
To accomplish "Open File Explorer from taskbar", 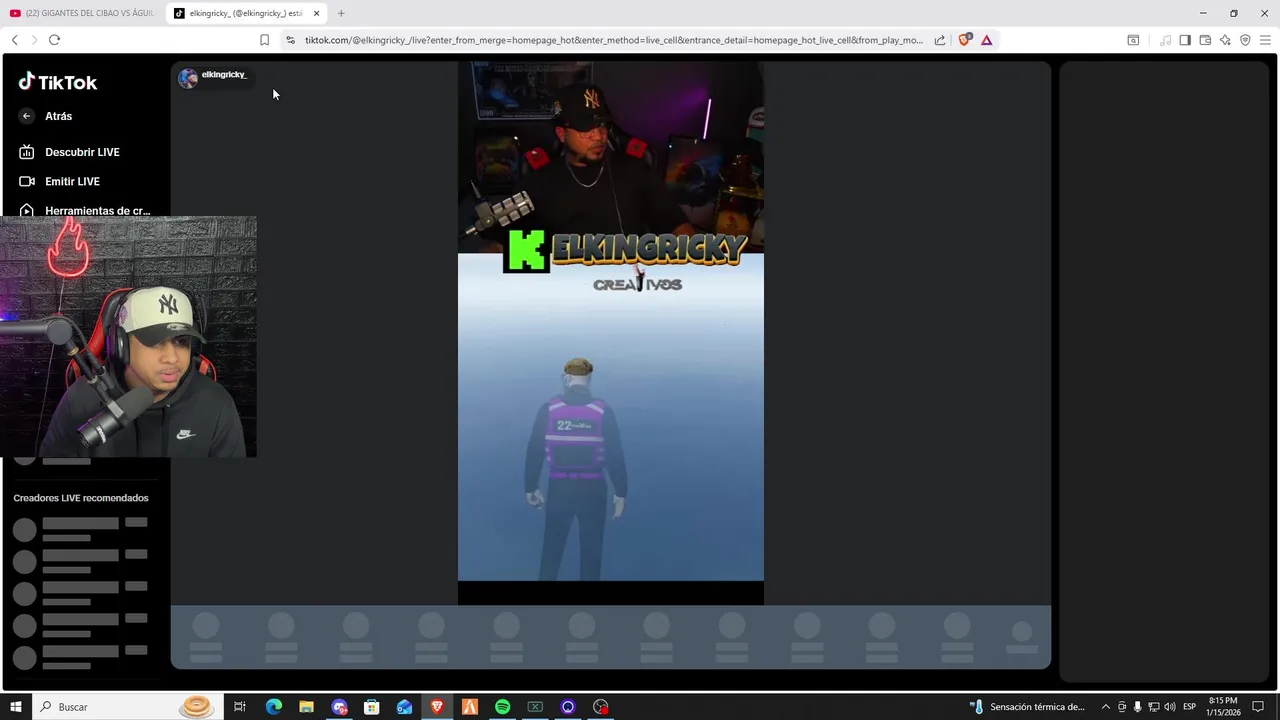I will point(306,707).
